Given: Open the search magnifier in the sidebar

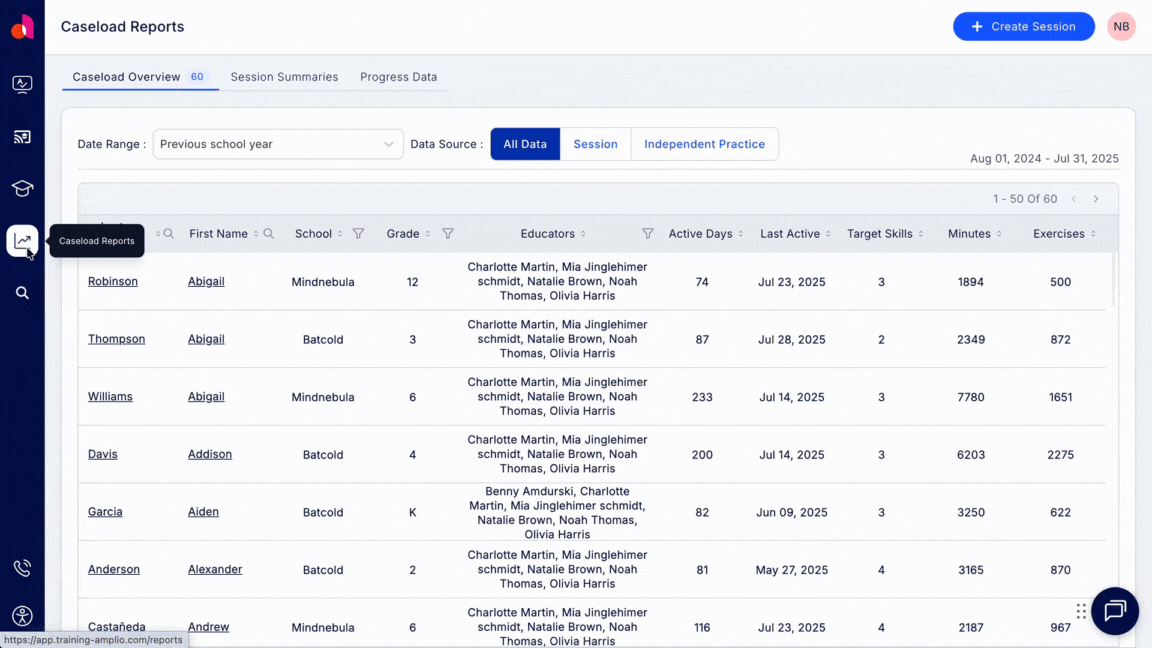Looking at the screenshot, I should [x=22, y=293].
